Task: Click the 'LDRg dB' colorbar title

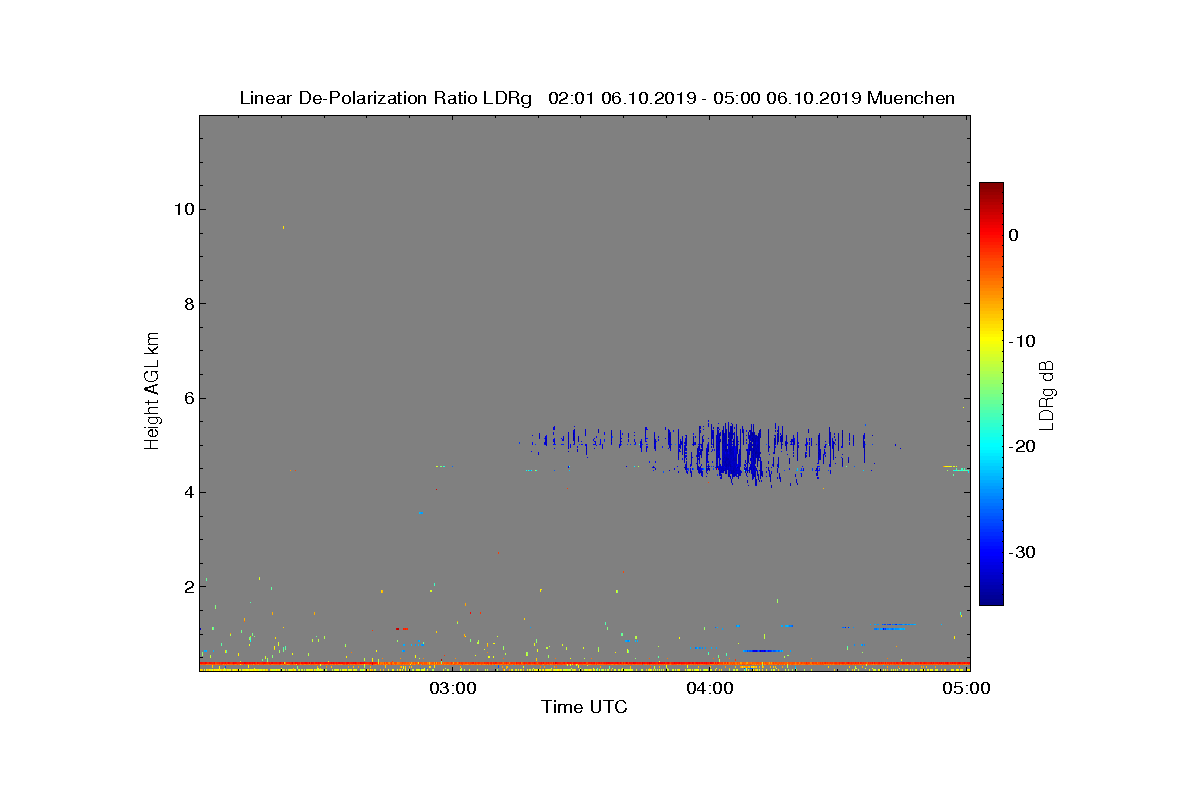Action: coord(1048,394)
